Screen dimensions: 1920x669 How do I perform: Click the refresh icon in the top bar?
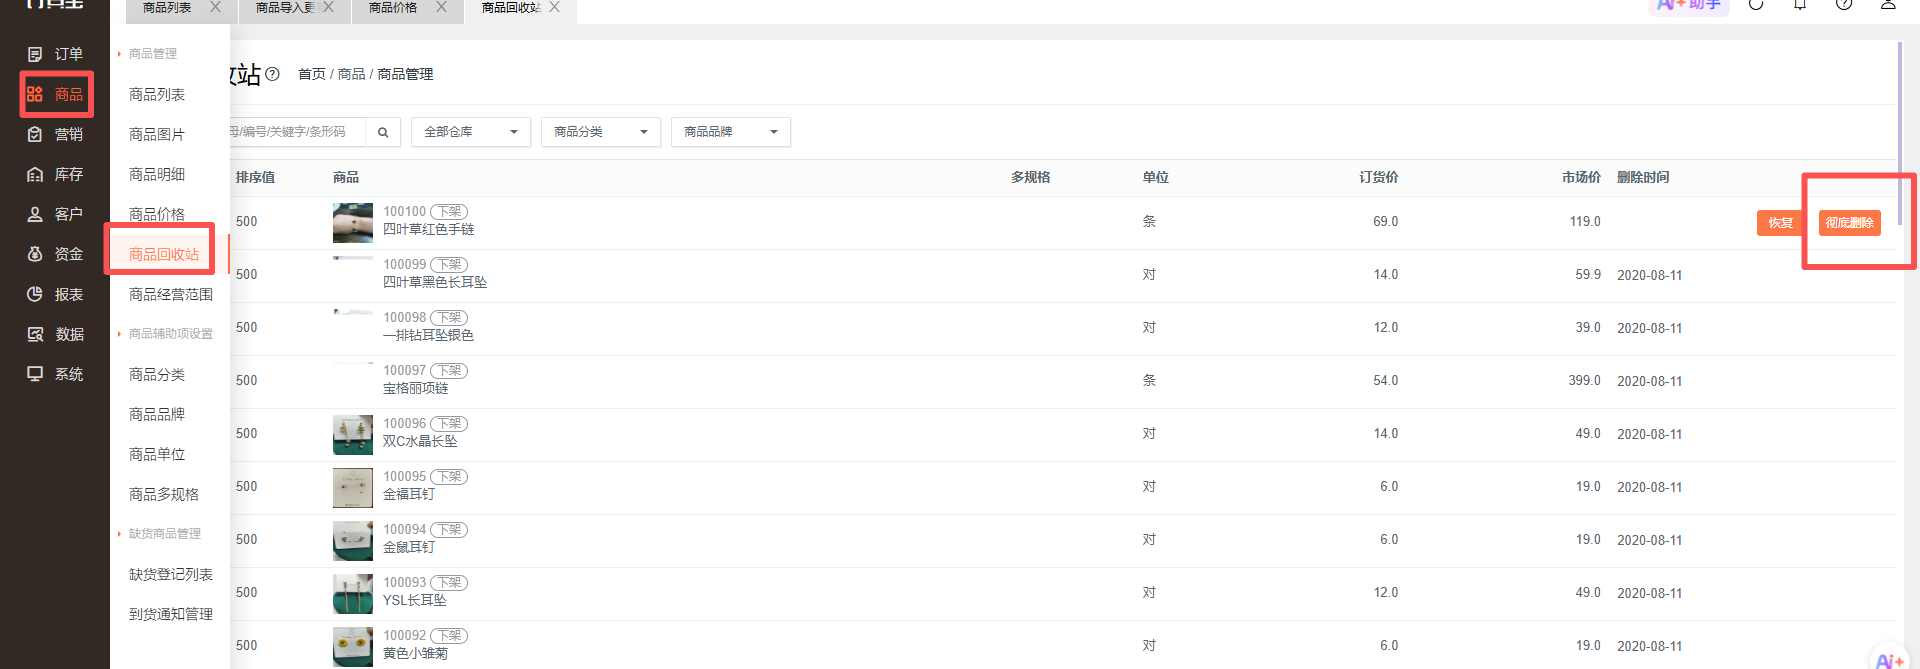click(1756, 4)
